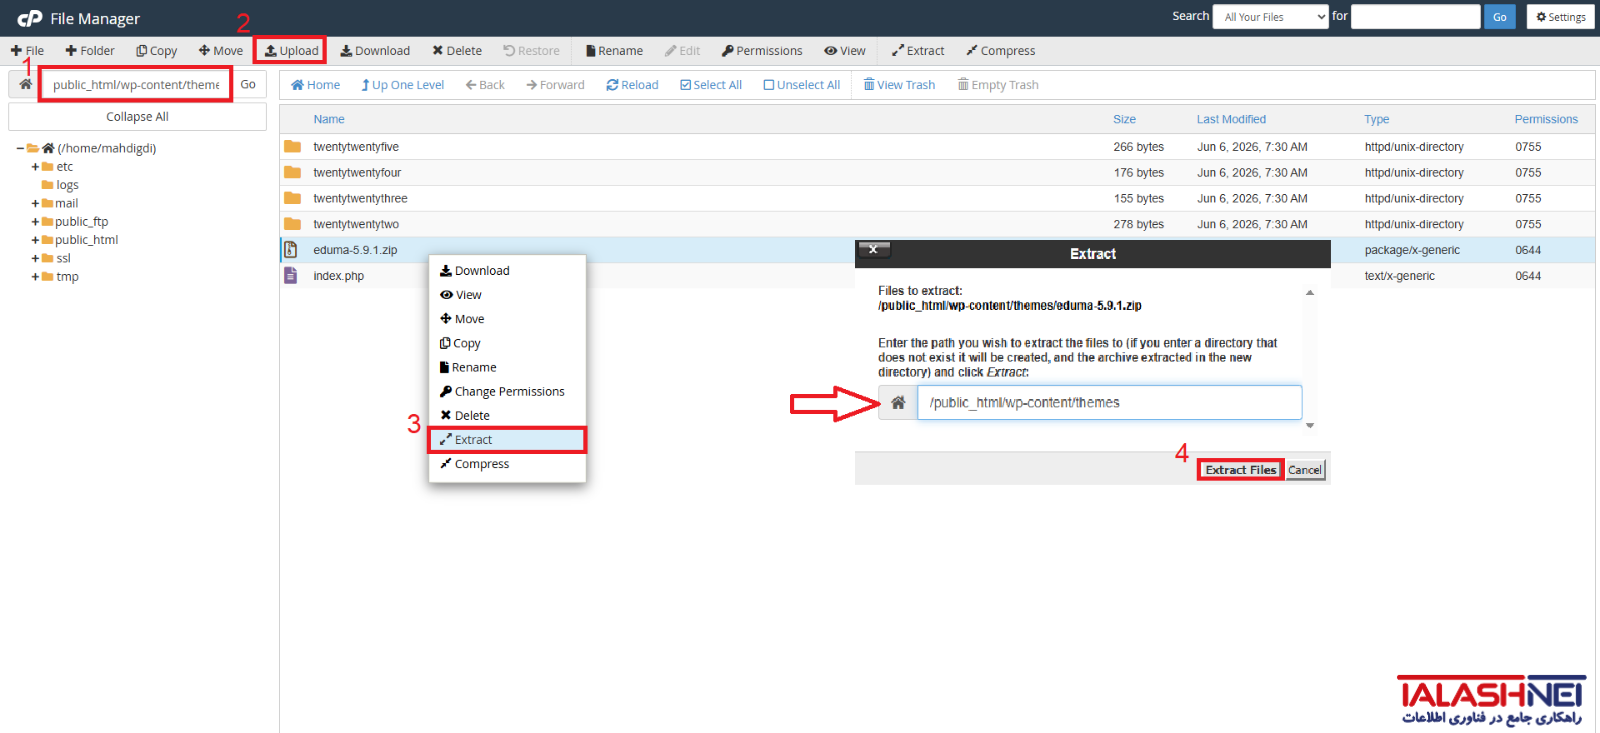The image size is (1600, 733).
Task: Click twentytwentythree folder icon
Action: click(292, 199)
